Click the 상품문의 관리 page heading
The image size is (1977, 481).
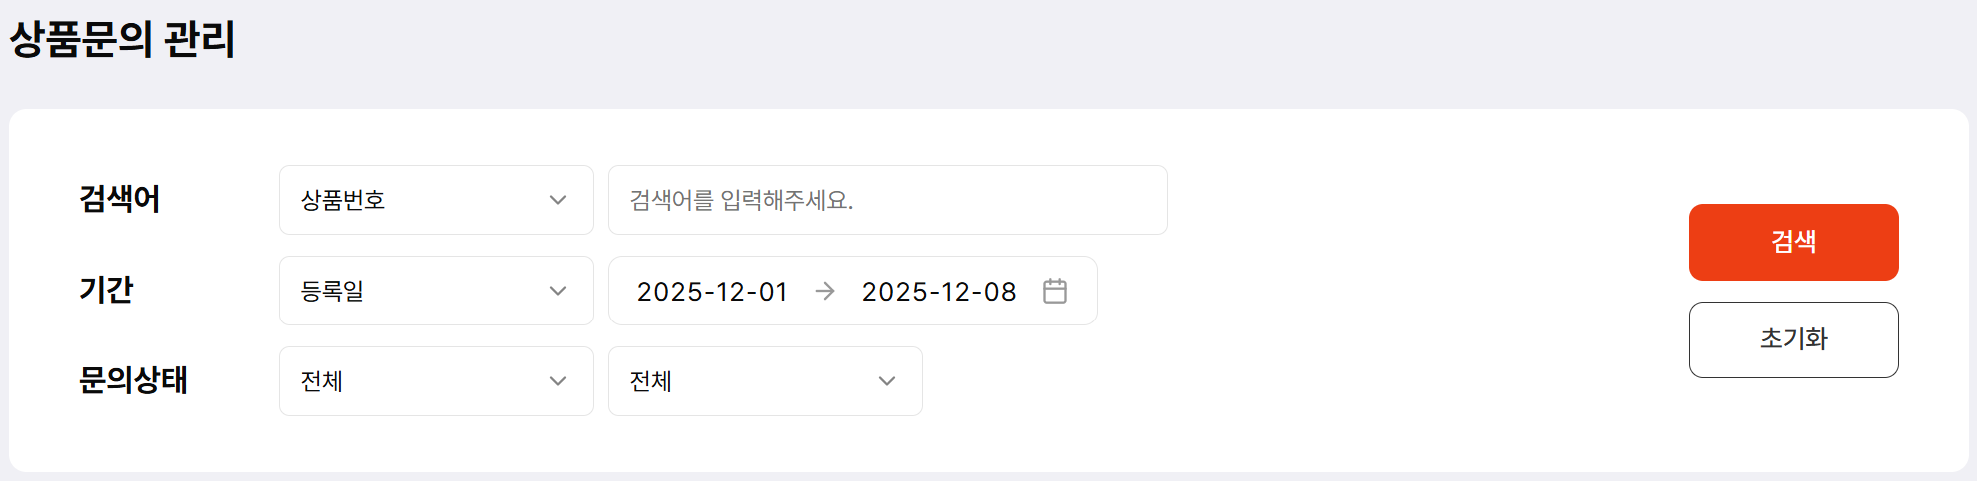(122, 40)
